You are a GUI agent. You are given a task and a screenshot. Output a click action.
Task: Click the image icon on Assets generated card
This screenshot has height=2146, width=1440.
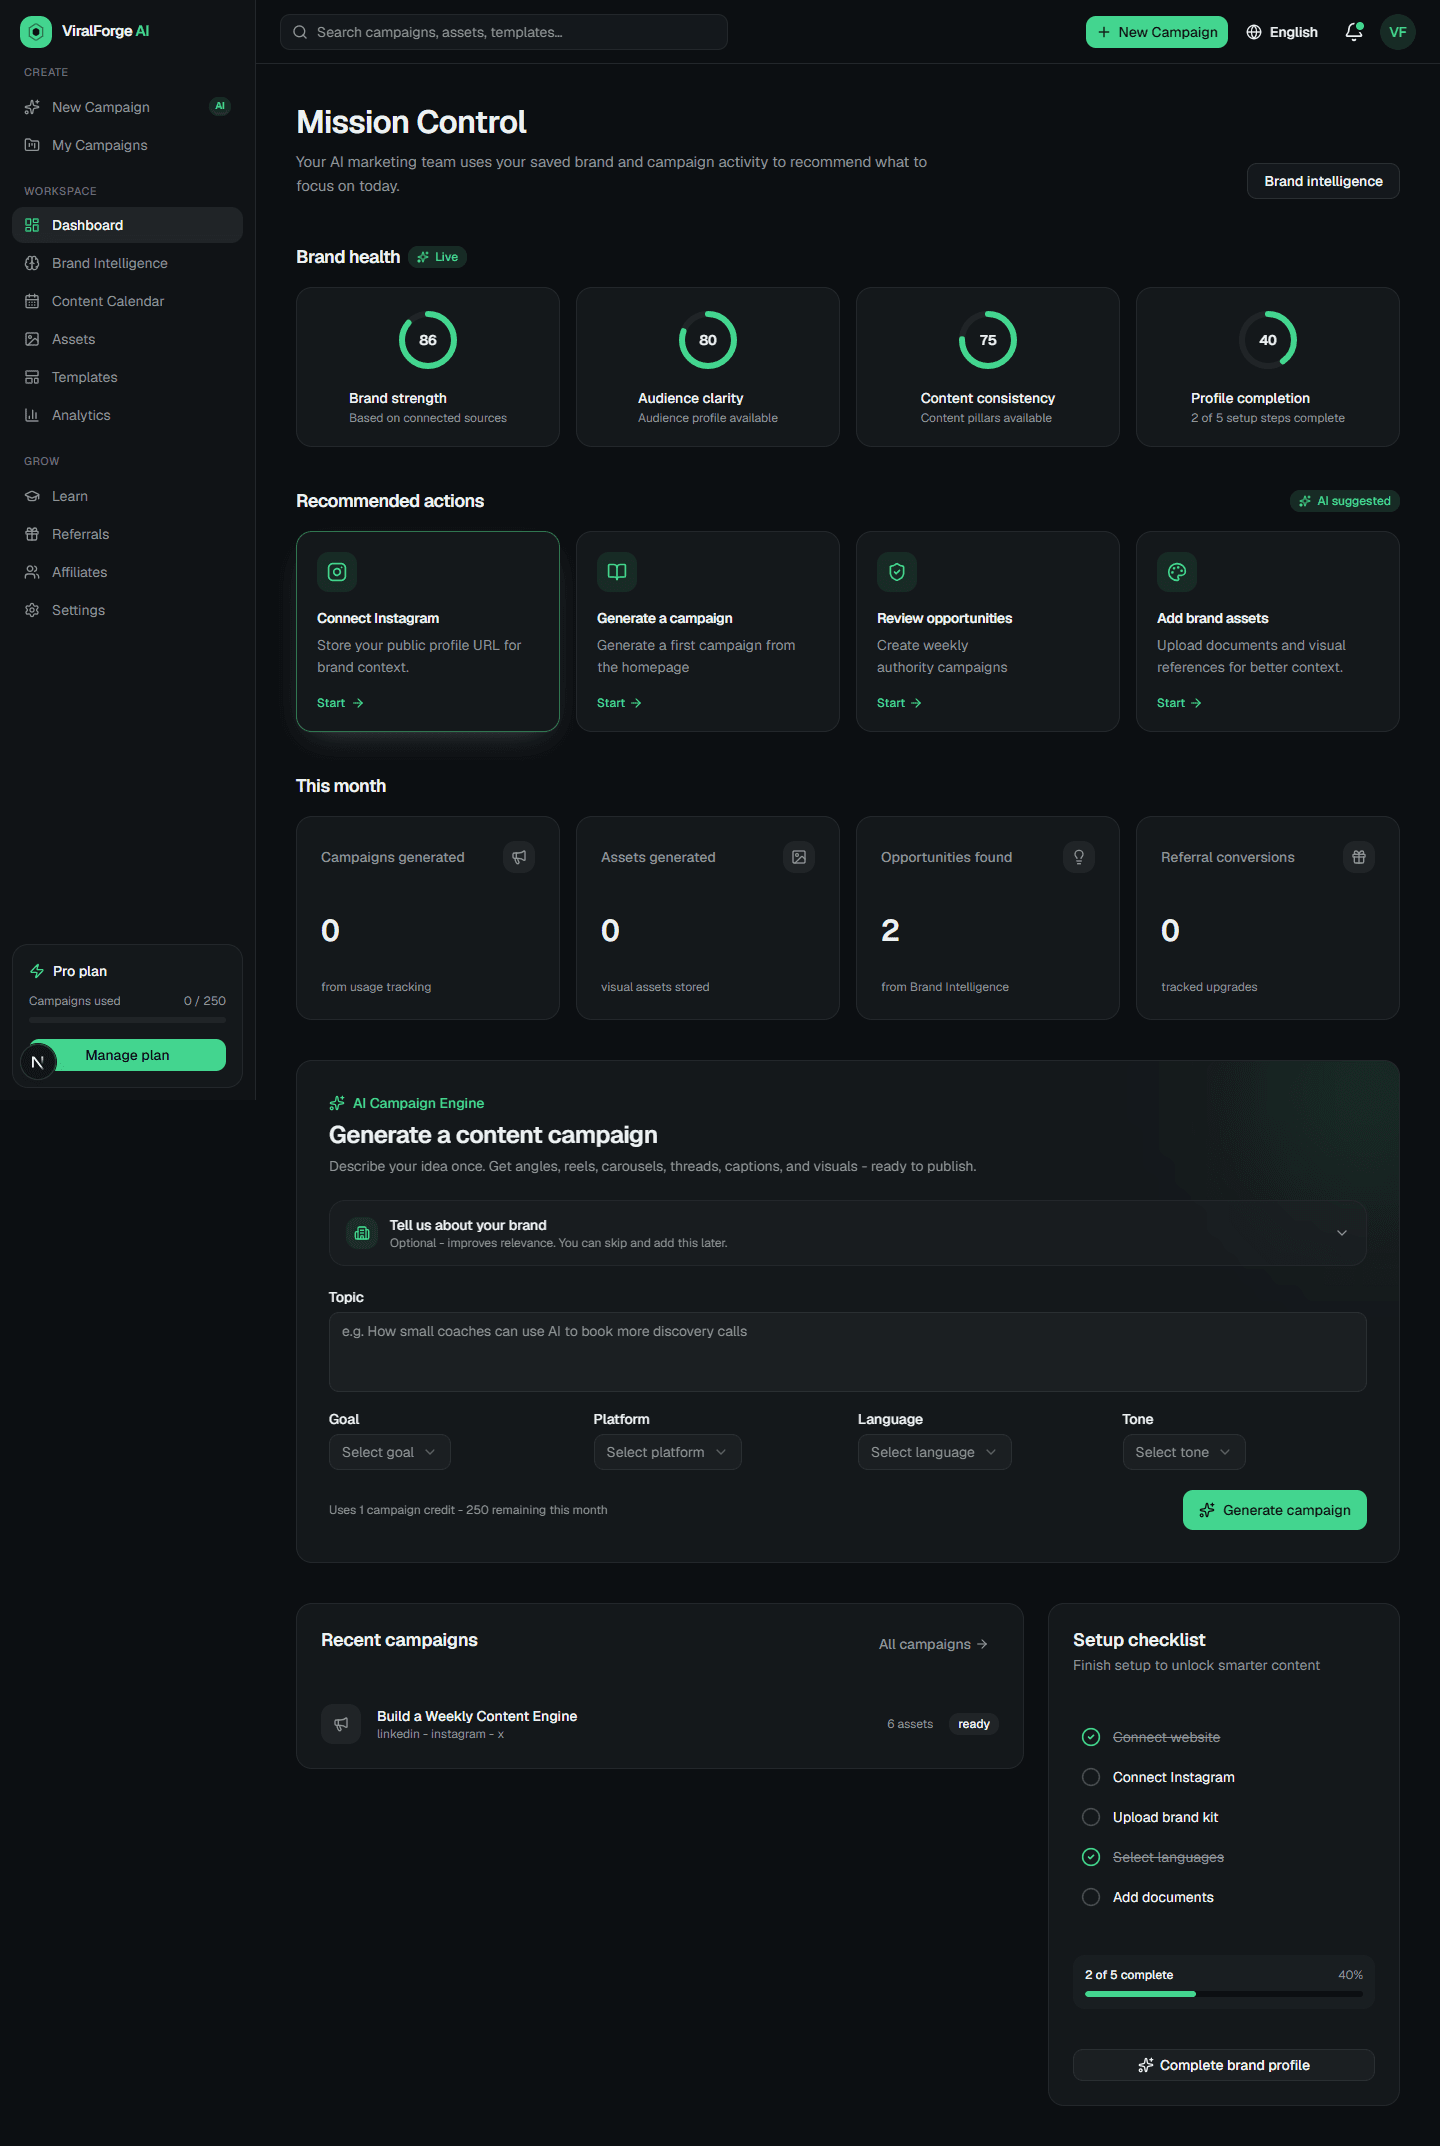799,857
